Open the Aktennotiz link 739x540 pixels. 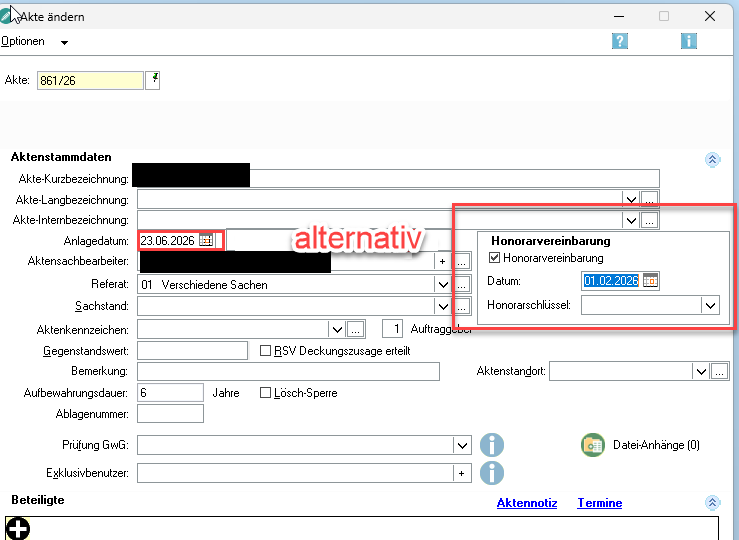coord(527,503)
